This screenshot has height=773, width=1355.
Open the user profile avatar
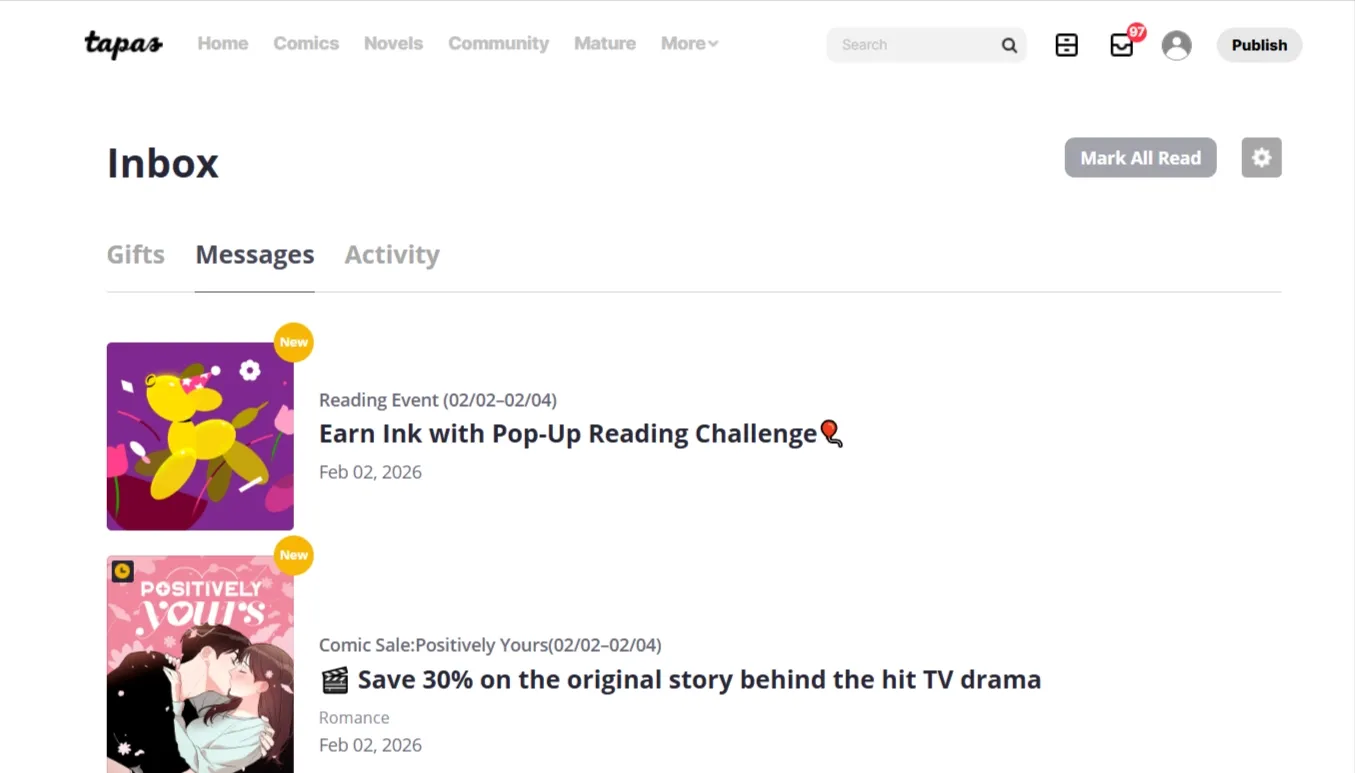tap(1177, 45)
